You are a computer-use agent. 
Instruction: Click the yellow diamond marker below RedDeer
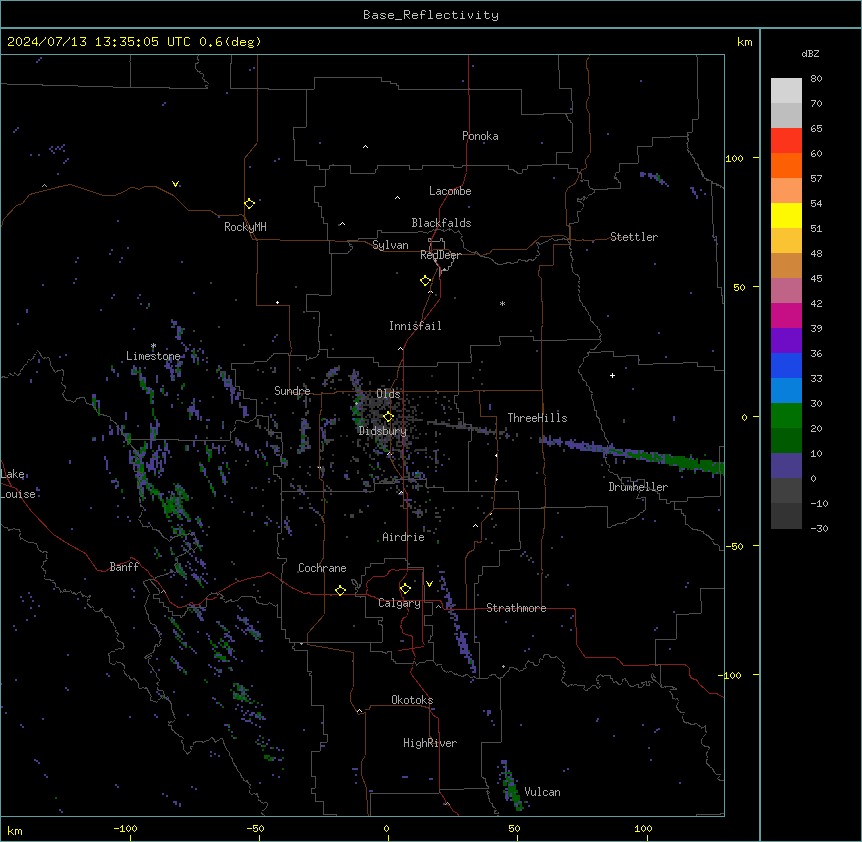coord(425,281)
